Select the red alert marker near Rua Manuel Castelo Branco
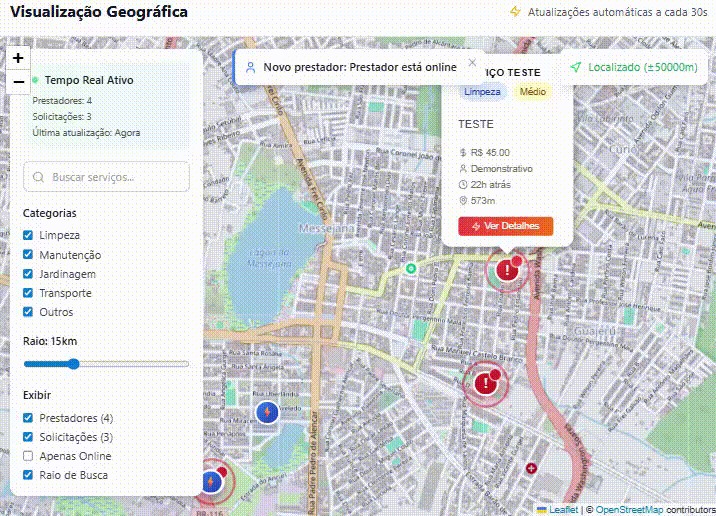Viewport: 716px width, 516px height. point(485,383)
